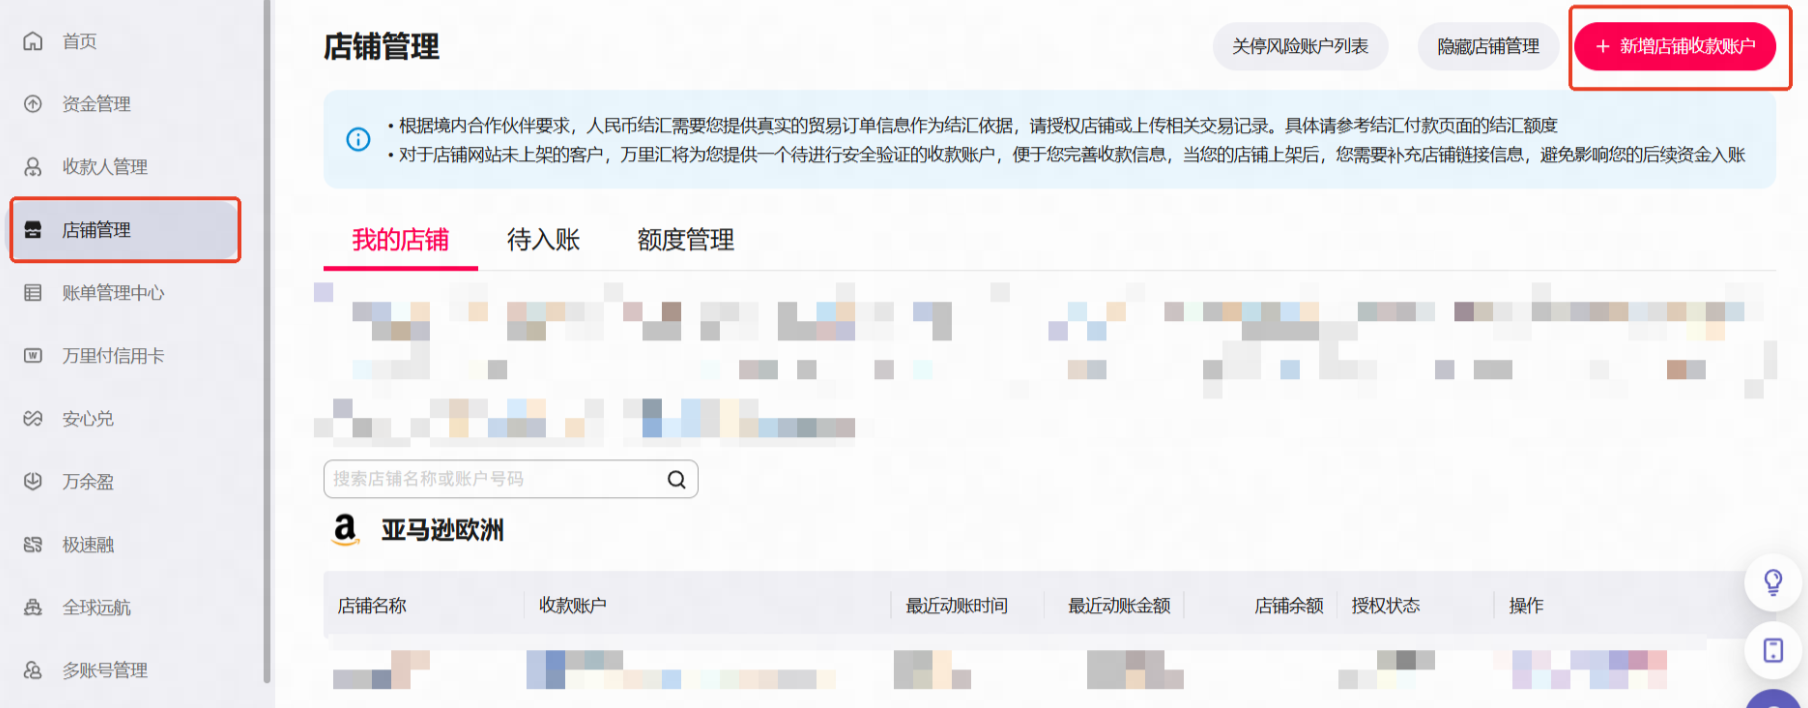Click 店铺余额 column header
Screen dimensions: 1808x708
click(x=1289, y=606)
